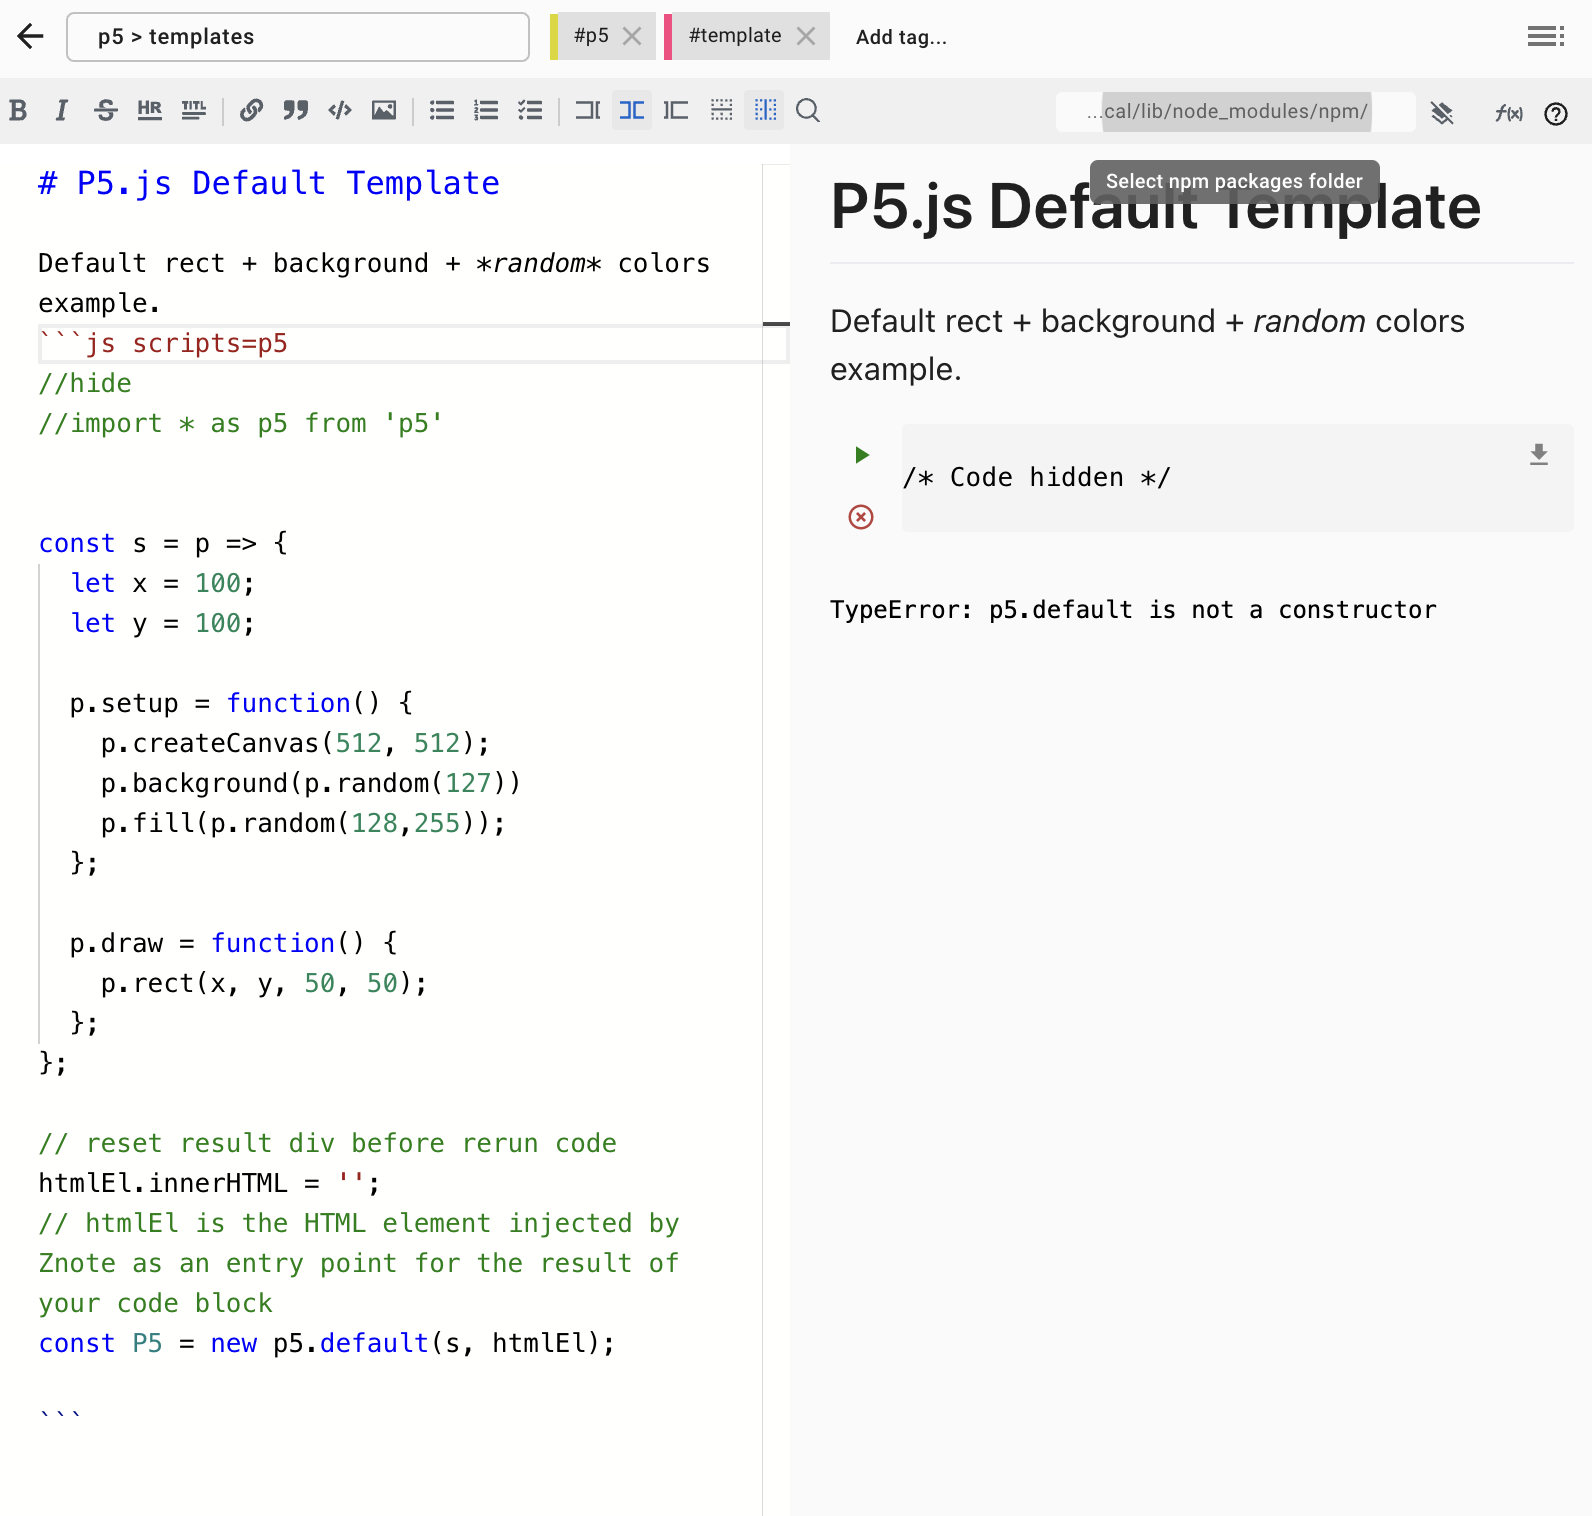1592x1516 pixels.
Task: Toggle the vertical scroll sync mode
Action: tap(765, 111)
